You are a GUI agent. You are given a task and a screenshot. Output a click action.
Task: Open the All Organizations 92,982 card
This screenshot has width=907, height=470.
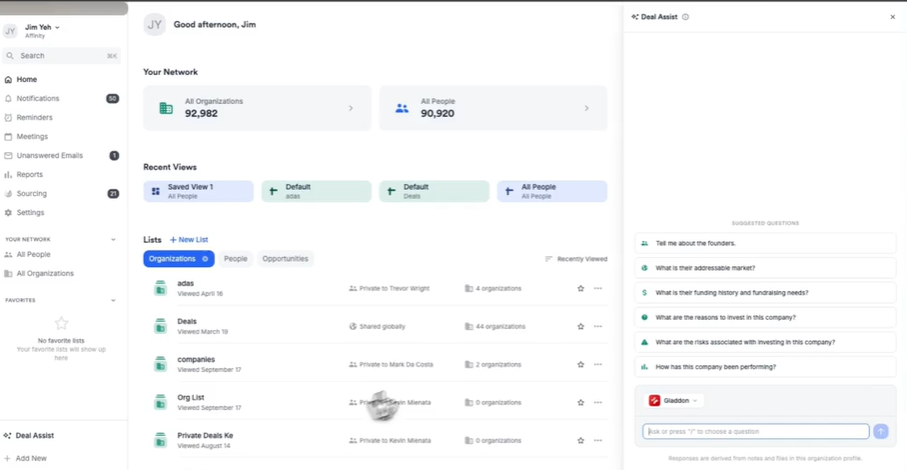tap(257, 108)
